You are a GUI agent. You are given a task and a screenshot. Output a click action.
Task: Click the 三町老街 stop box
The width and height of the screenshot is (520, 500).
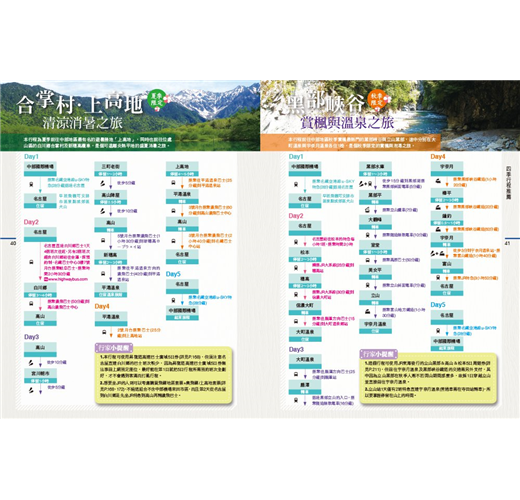point(111,169)
